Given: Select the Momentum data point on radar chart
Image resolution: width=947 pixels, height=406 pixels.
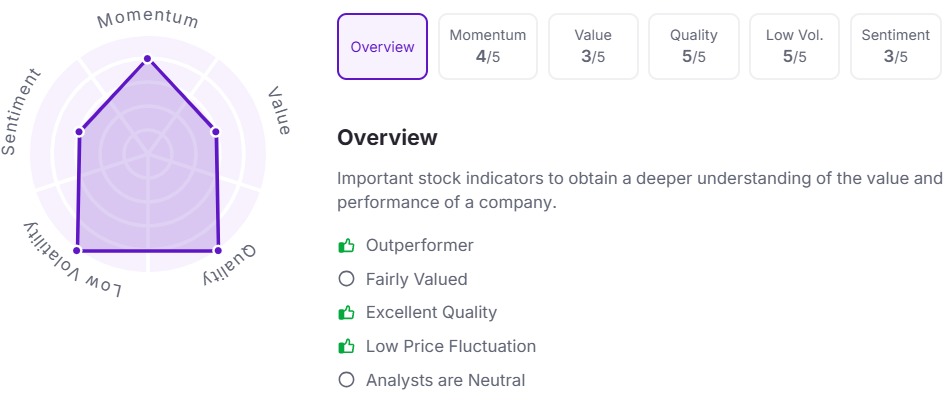Looking at the screenshot, I should [147, 59].
